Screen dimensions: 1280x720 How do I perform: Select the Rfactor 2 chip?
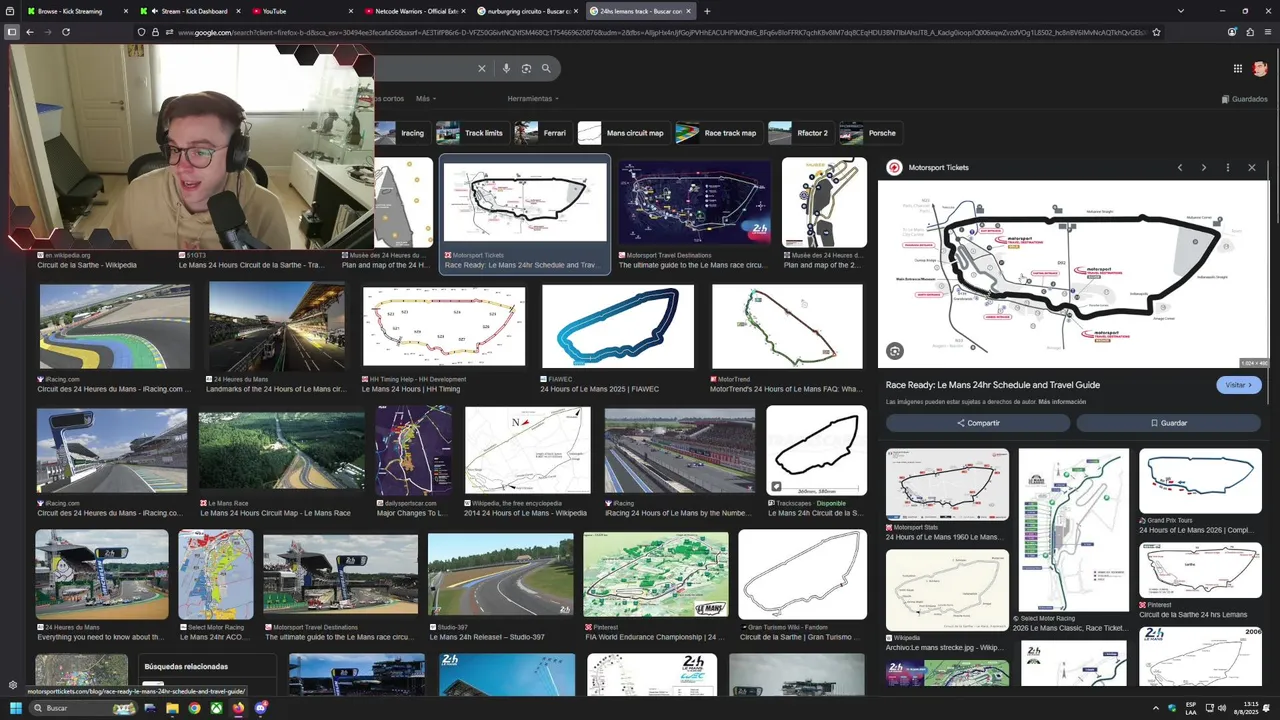click(800, 133)
